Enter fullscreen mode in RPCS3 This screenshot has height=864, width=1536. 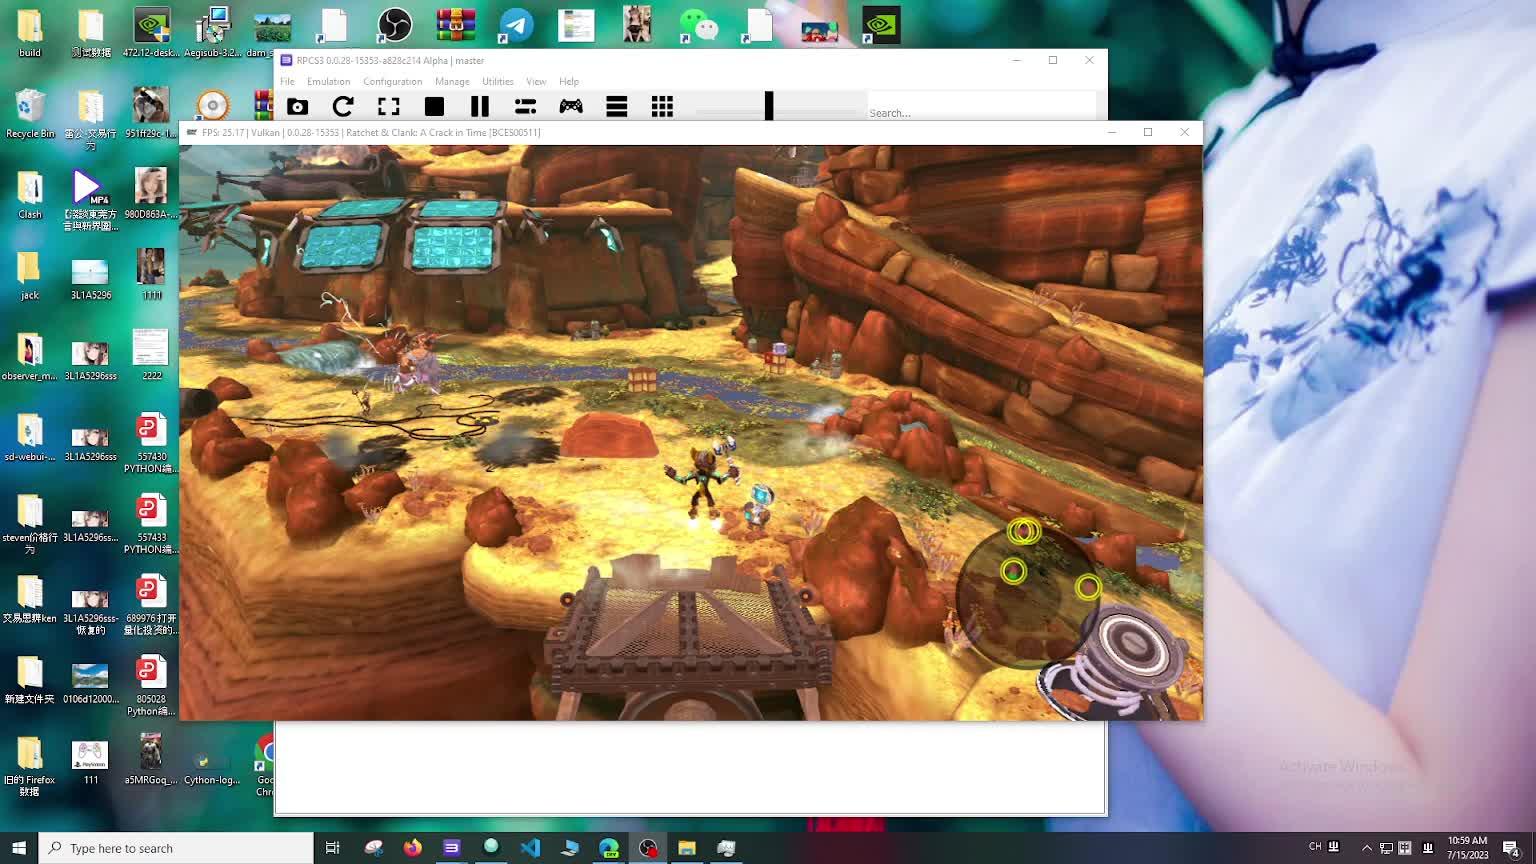pyautogui.click(x=389, y=106)
